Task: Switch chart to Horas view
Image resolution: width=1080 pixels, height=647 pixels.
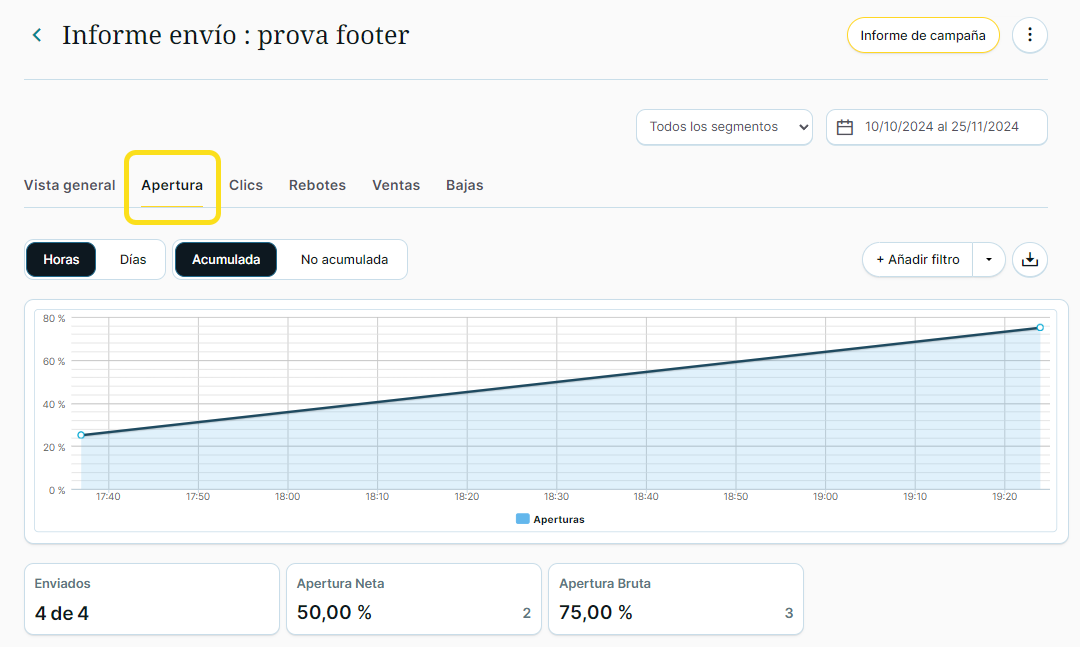Action: coord(61,259)
